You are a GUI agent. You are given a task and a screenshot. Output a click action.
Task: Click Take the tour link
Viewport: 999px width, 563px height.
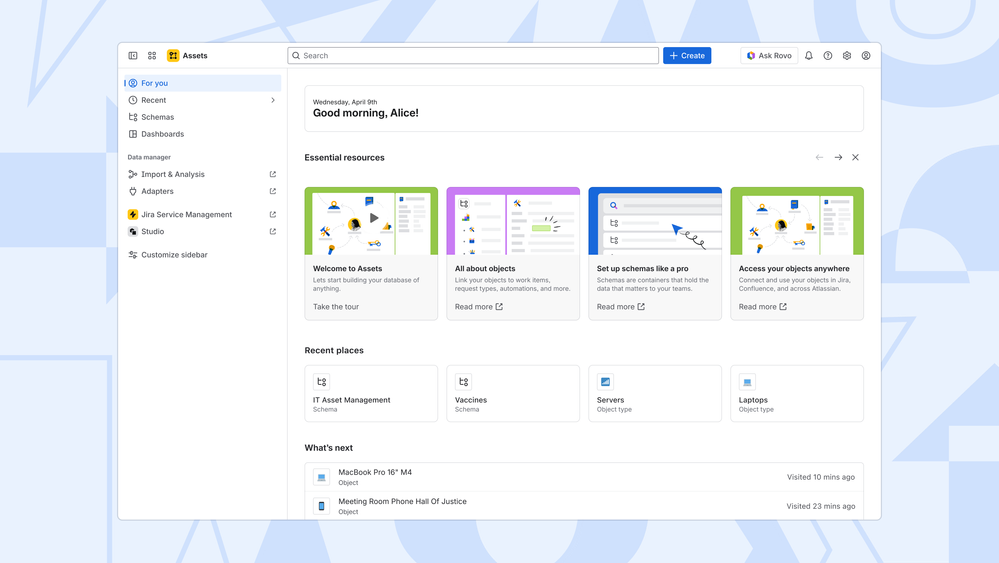[336, 306]
